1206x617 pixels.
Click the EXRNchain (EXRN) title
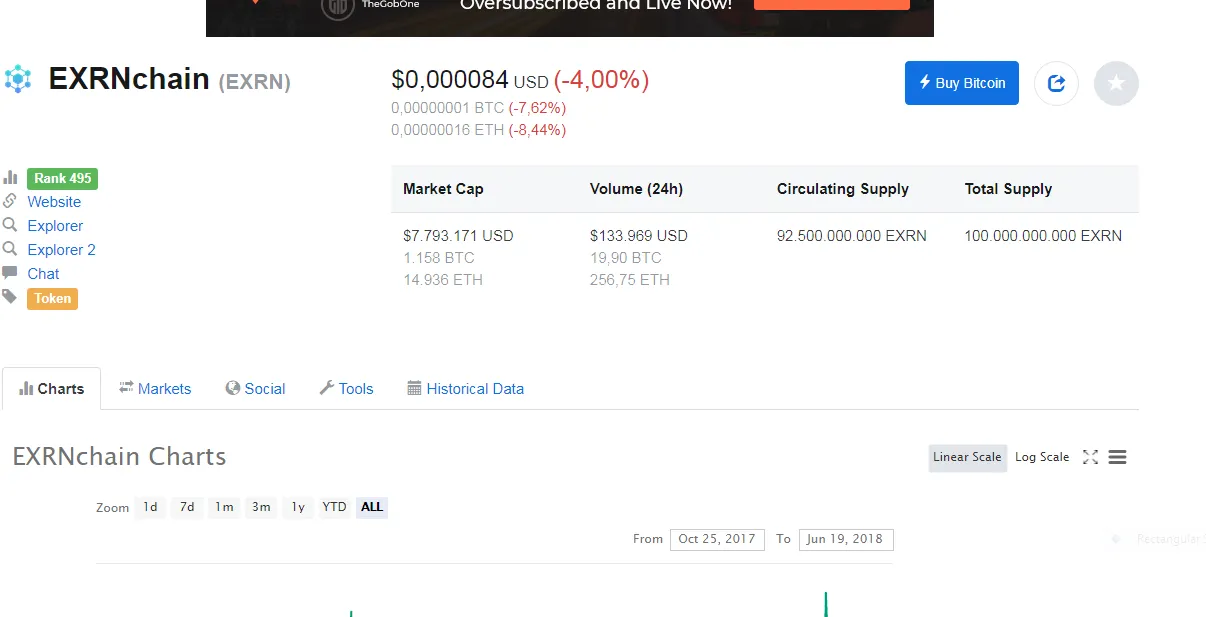coord(170,79)
